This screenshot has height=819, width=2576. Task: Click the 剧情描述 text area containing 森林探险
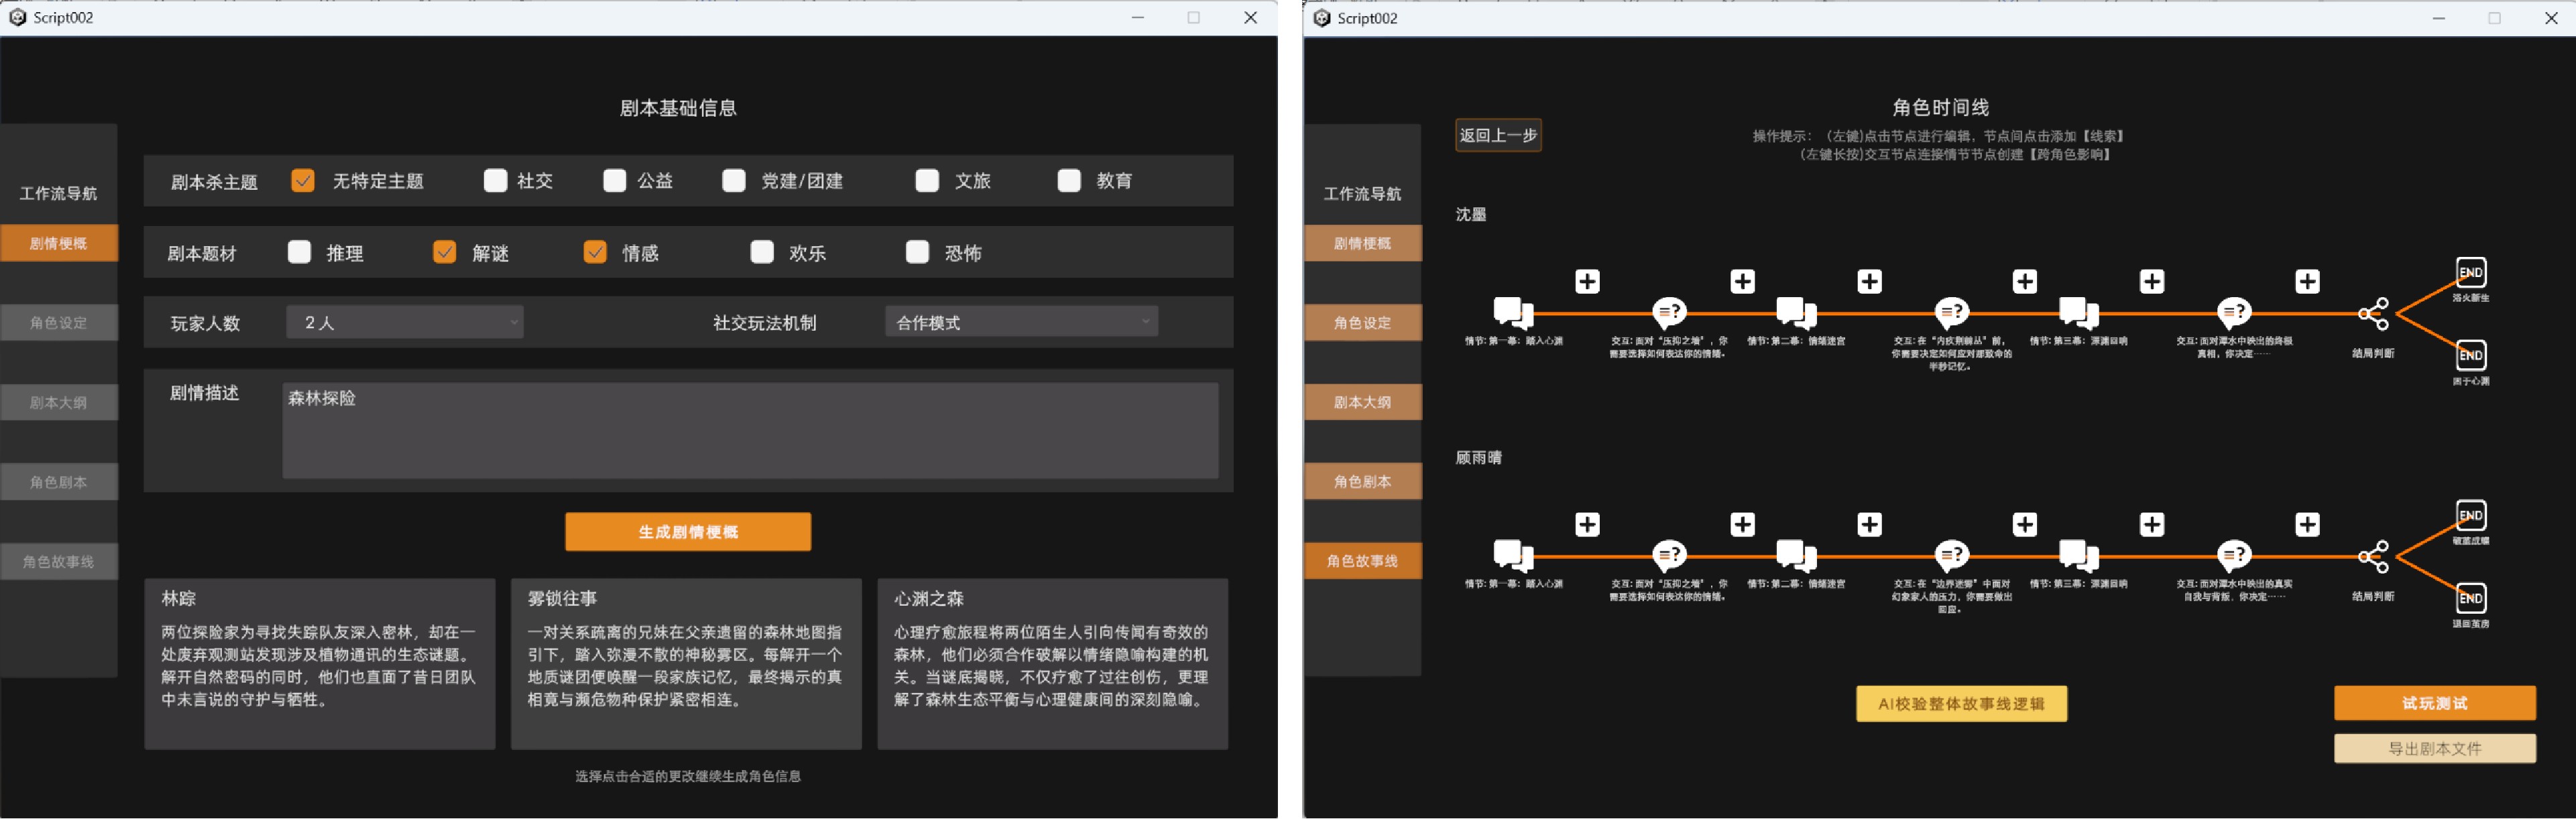point(750,430)
